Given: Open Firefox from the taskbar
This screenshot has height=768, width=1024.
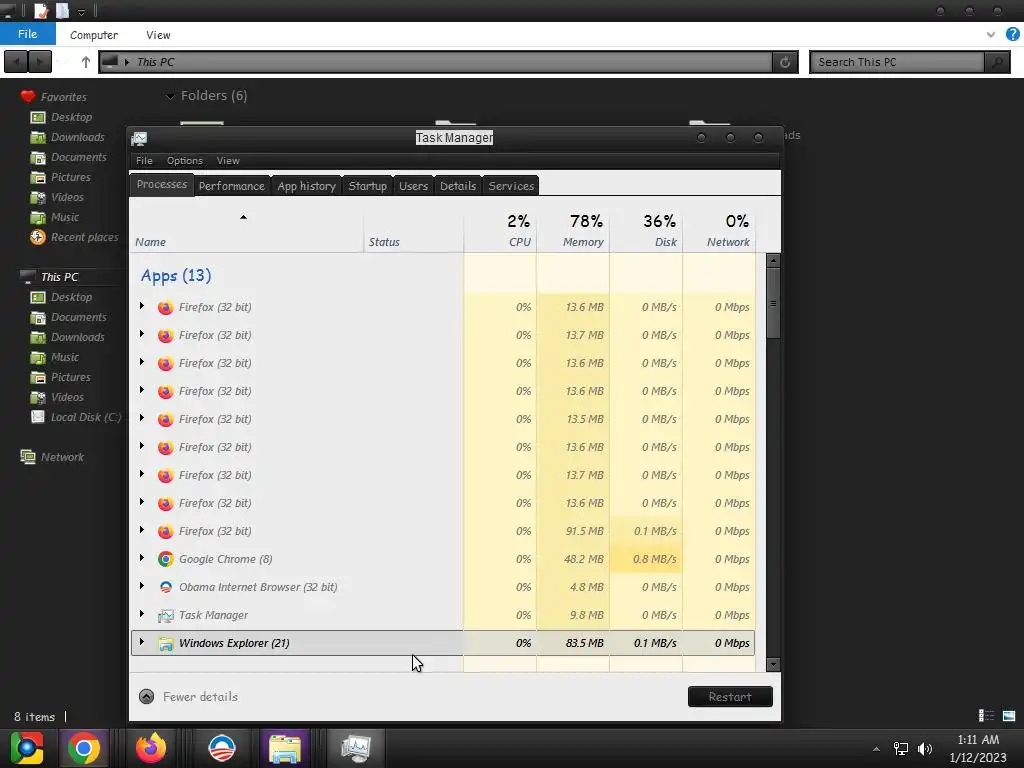Looking at the screenshot, I should 151,748.
